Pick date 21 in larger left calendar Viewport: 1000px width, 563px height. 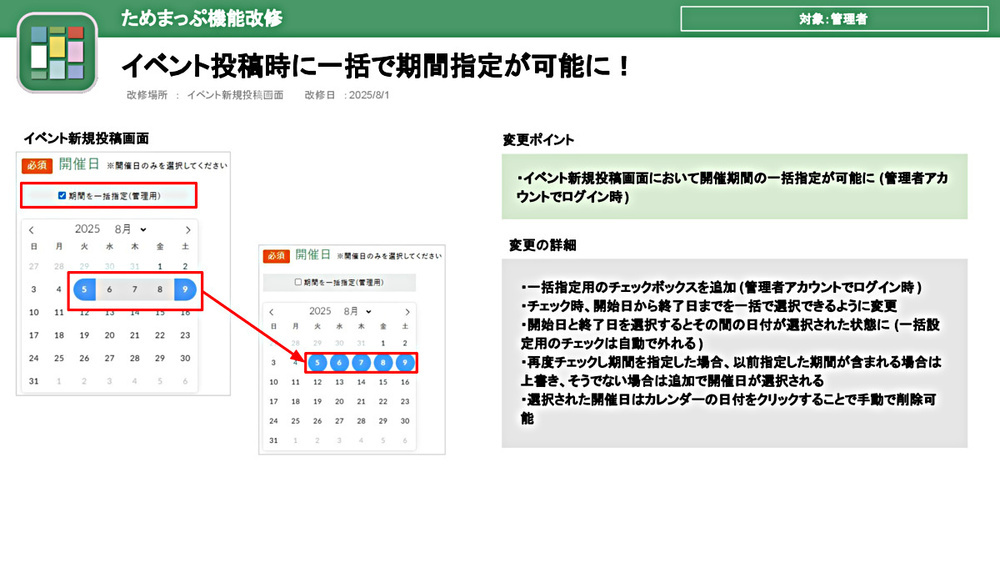coord(135,335)
